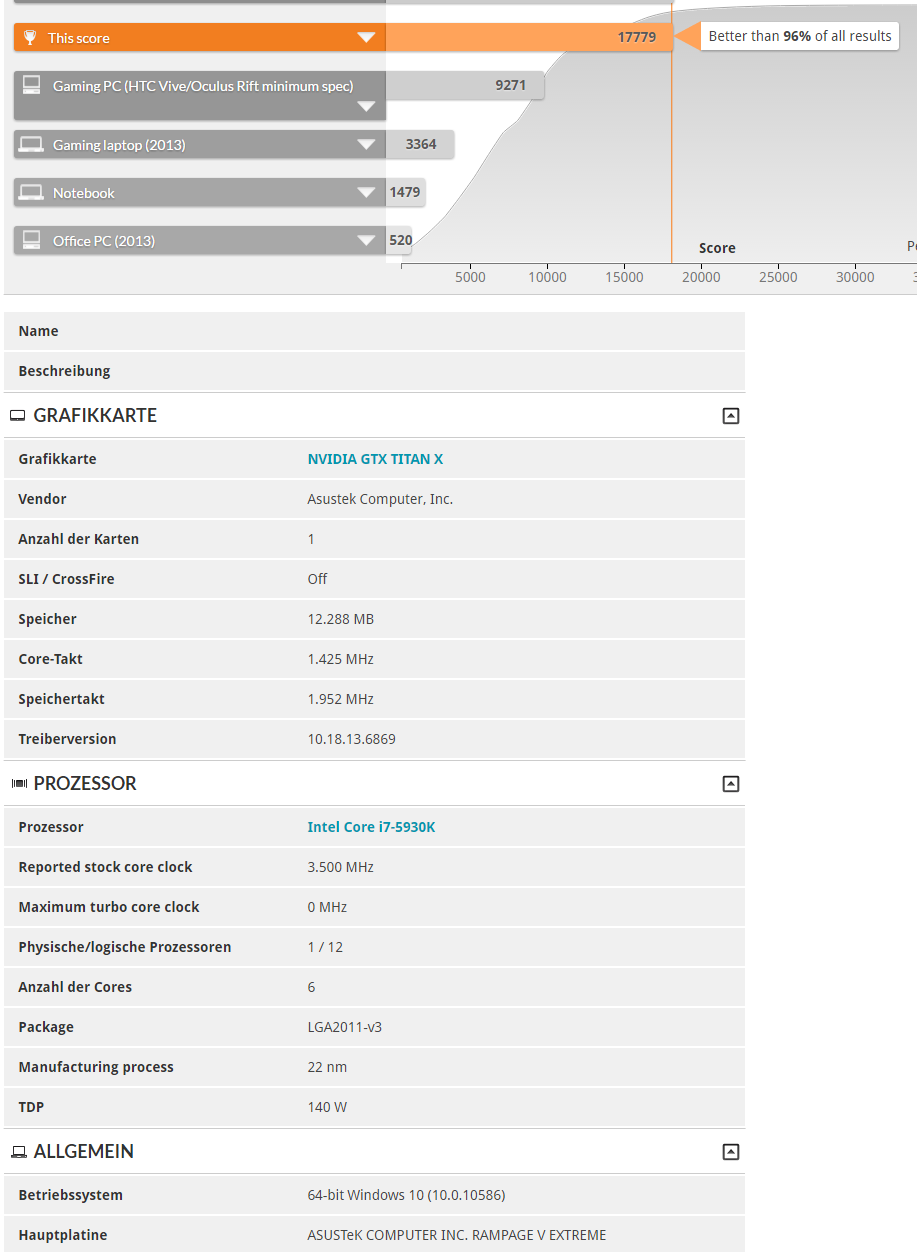
Task: Click the Package value LGA2011-v3
Action: pos(344,1027)
